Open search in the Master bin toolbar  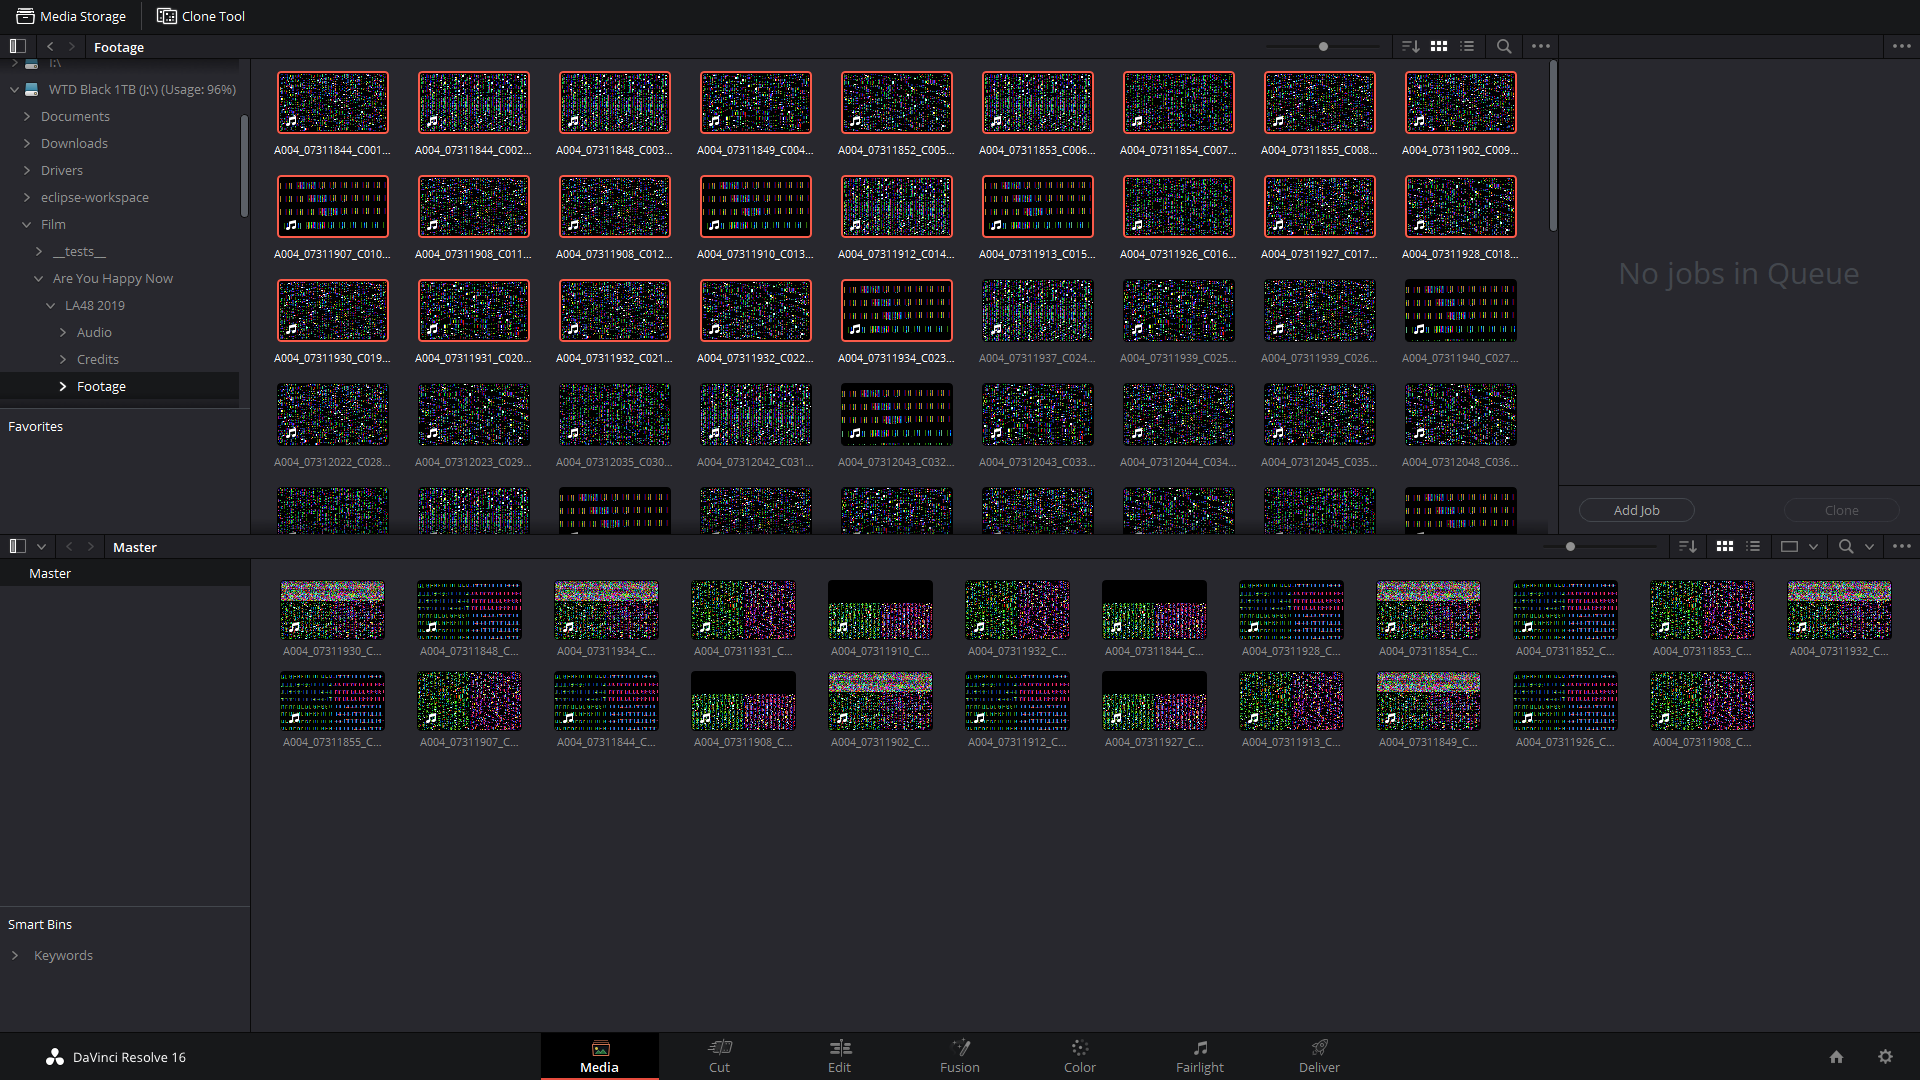coord(1845,547)
